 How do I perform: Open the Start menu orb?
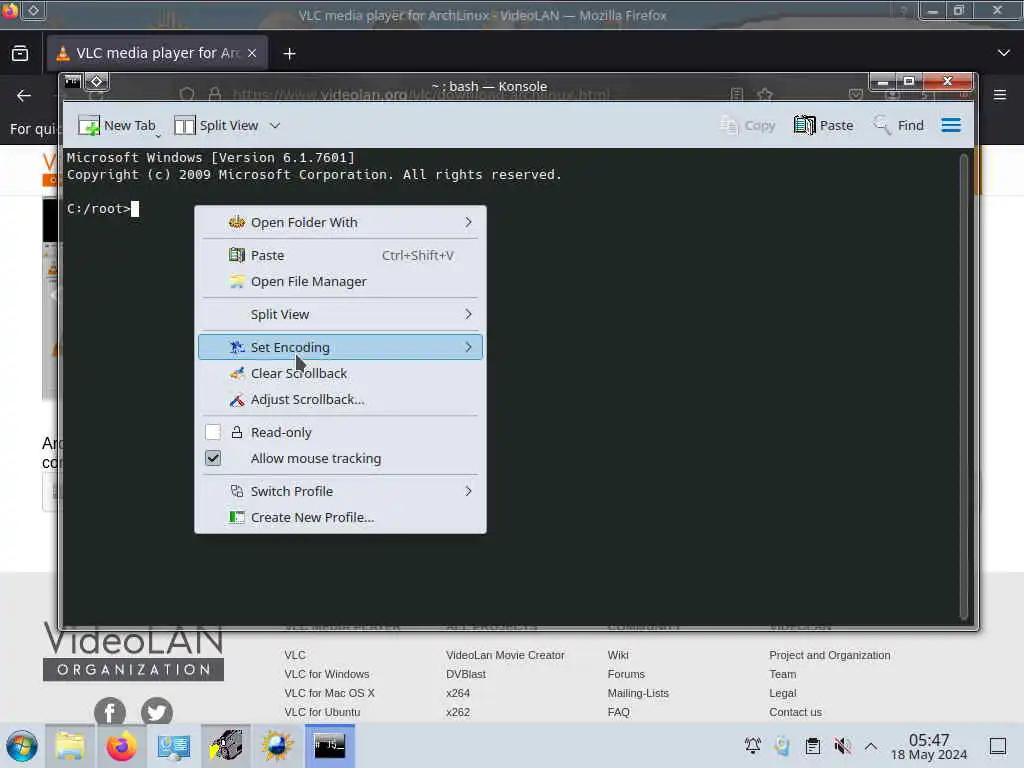point(22,746)
